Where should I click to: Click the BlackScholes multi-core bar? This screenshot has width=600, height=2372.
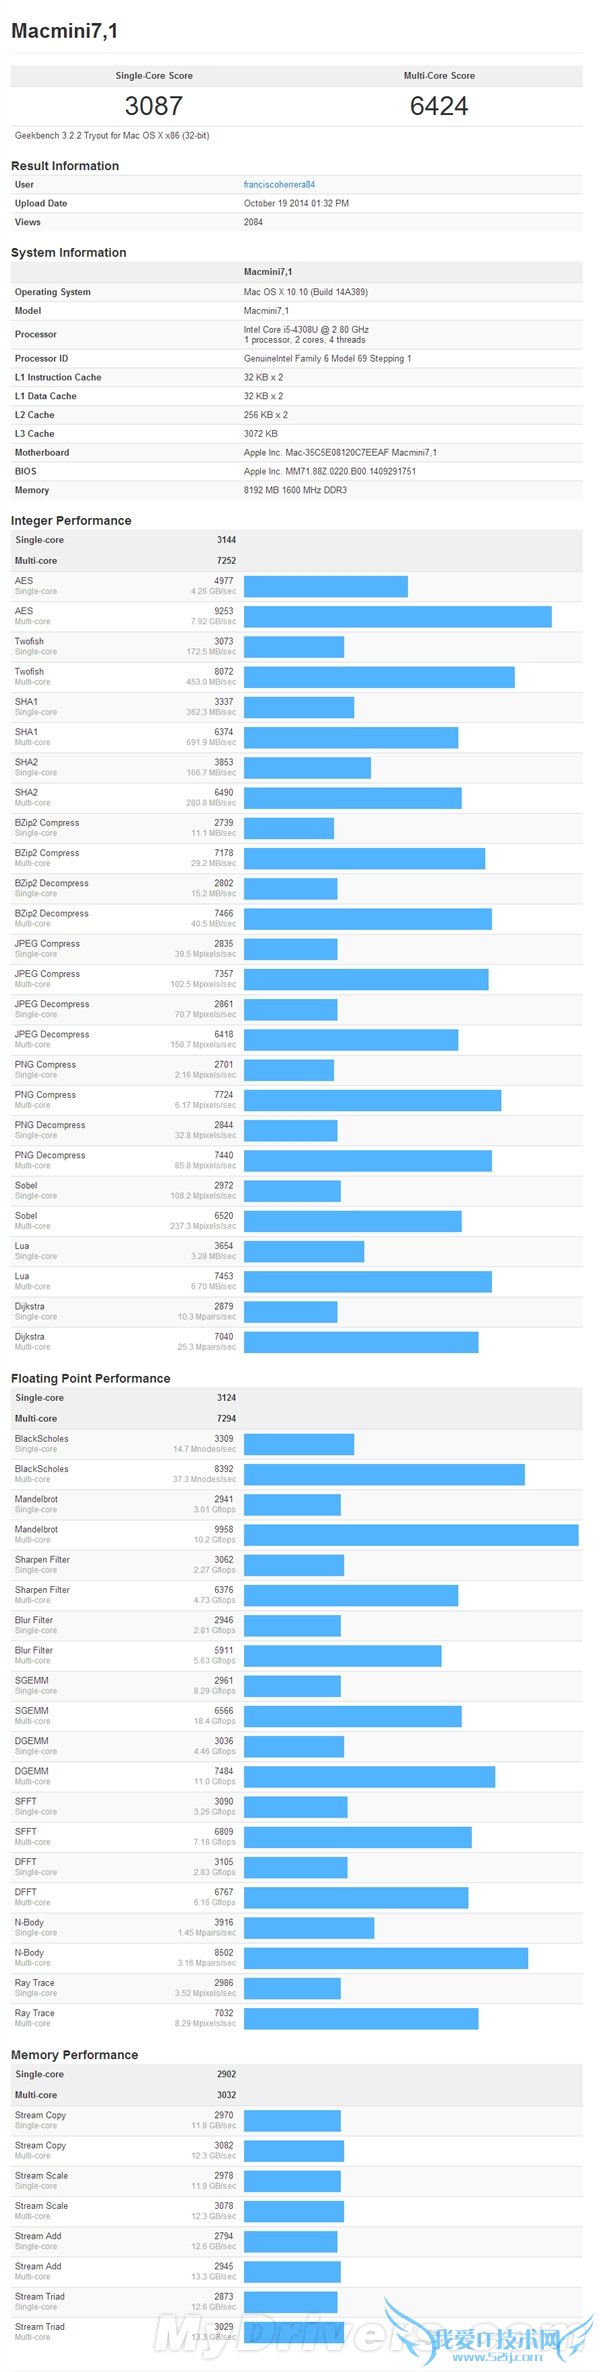click(384, 1474)
